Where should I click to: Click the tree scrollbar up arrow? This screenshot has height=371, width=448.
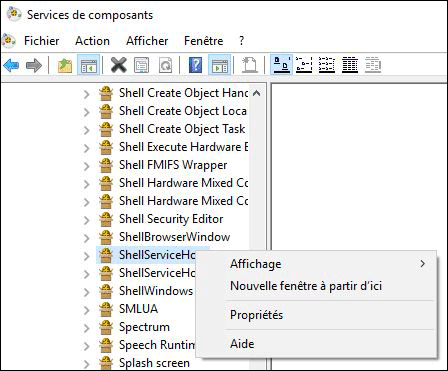(x=257, y=93)
